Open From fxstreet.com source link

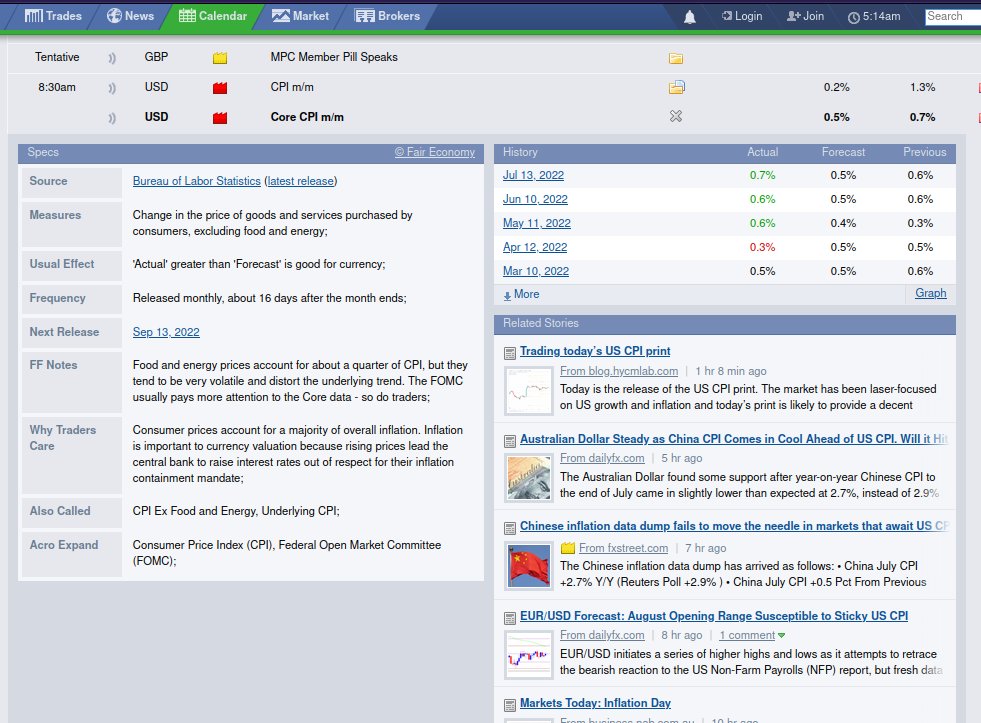click(623, 549)
